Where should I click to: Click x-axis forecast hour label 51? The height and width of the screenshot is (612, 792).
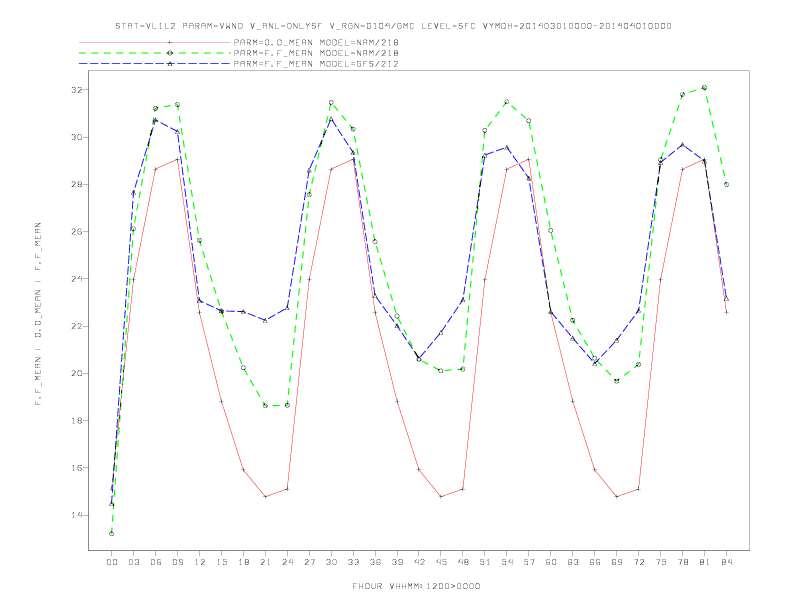[x=485, y=562]
